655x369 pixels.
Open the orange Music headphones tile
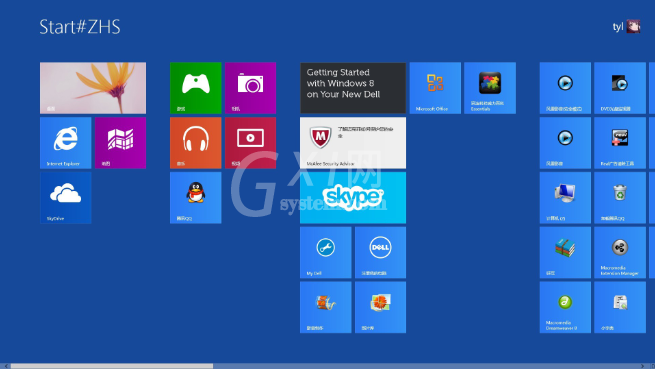pos(195,143)
